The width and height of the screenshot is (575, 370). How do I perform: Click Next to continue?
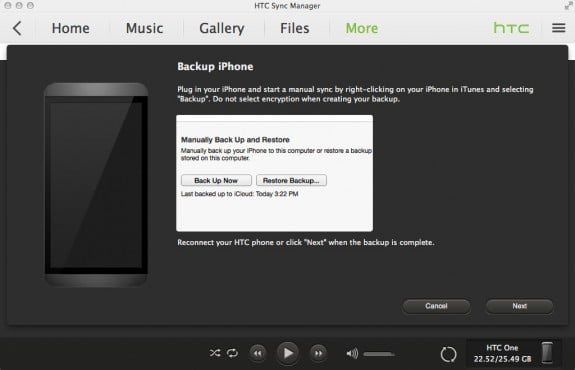520,306
